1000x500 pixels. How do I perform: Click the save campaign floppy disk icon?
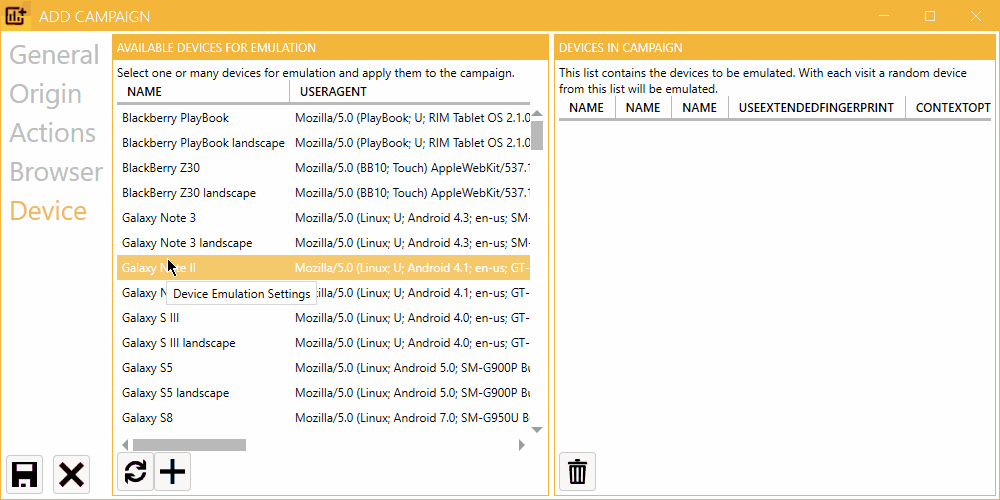point(25,475)
